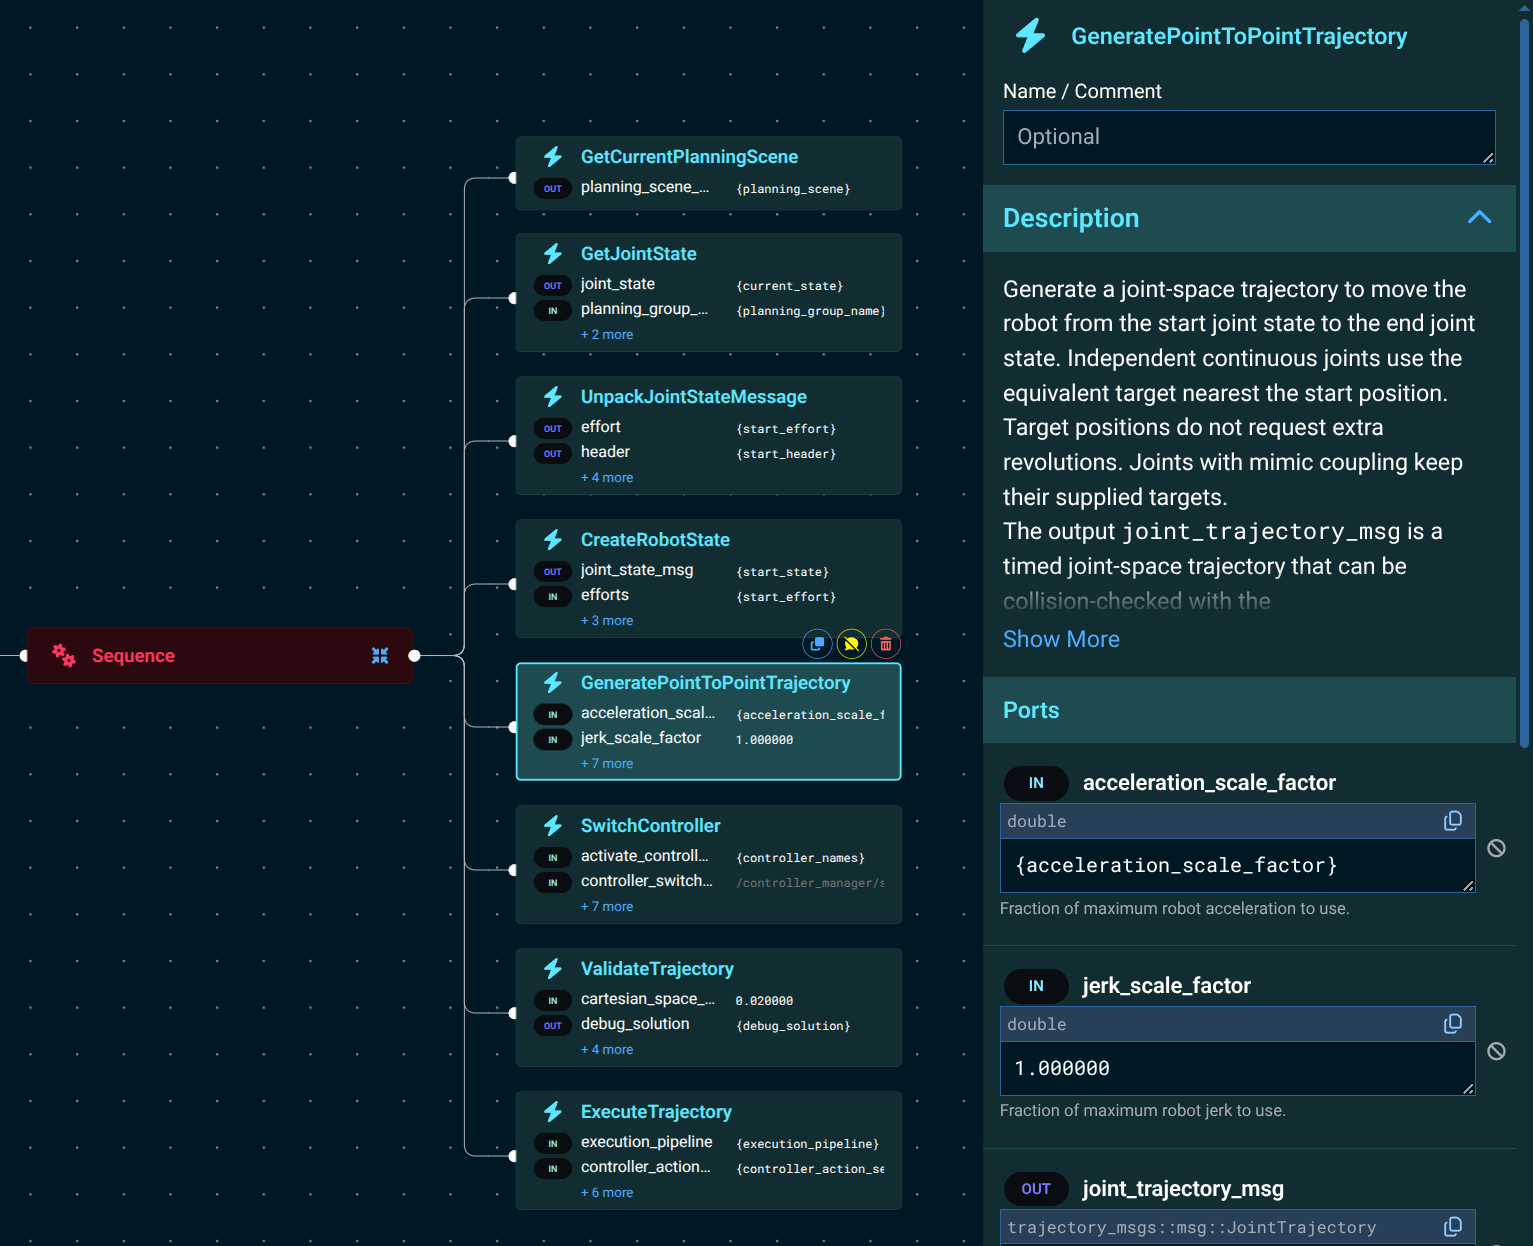Click the 0.020000 value on ValidateTrajectory
1533x1246 pixels.
click(x=764, y=1001)
